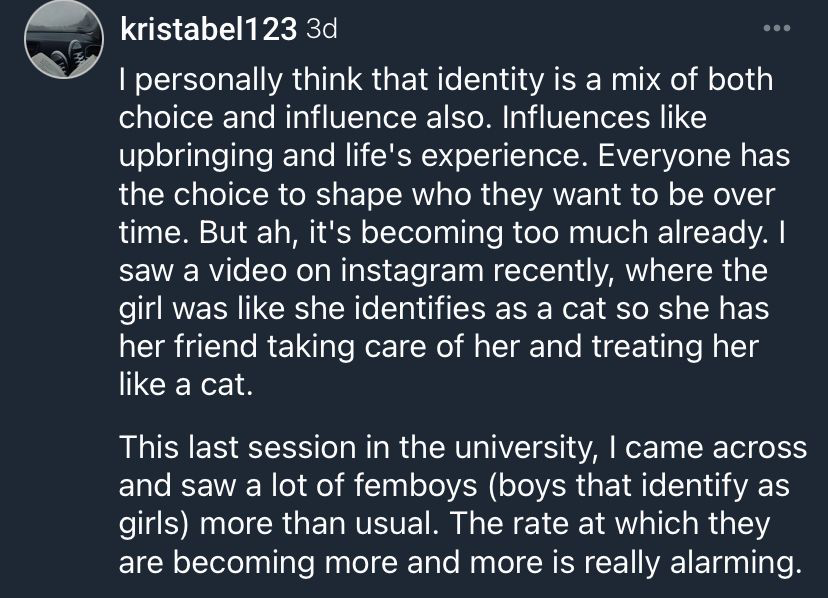The width and height of the screenshot is (828, 598).
Task: Open the three-dot more options menu
Action: pyautogui.click(x=776, y=28)
